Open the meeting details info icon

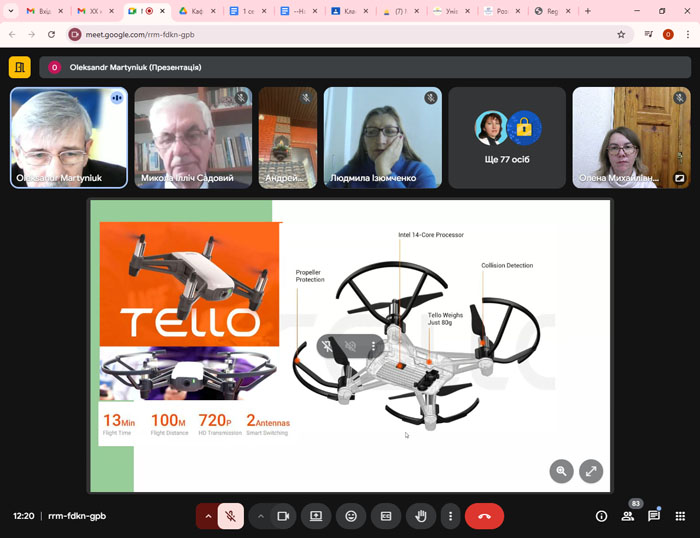pyautogui.click(x=601, y=516)
